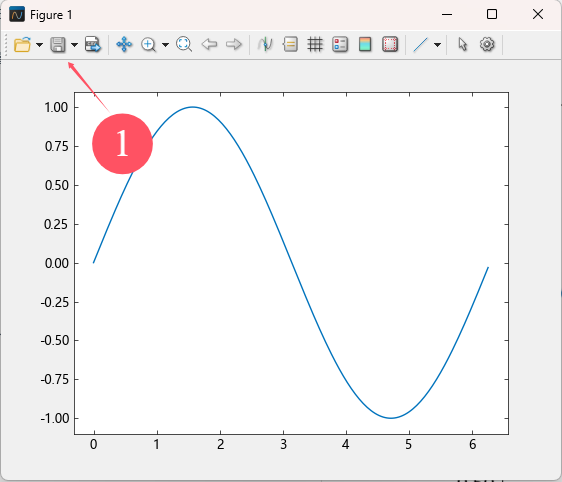Viewport: 562px width, 482px height.
Task: Choose the arrow pointer selection tool
Action: pos(462,44)
